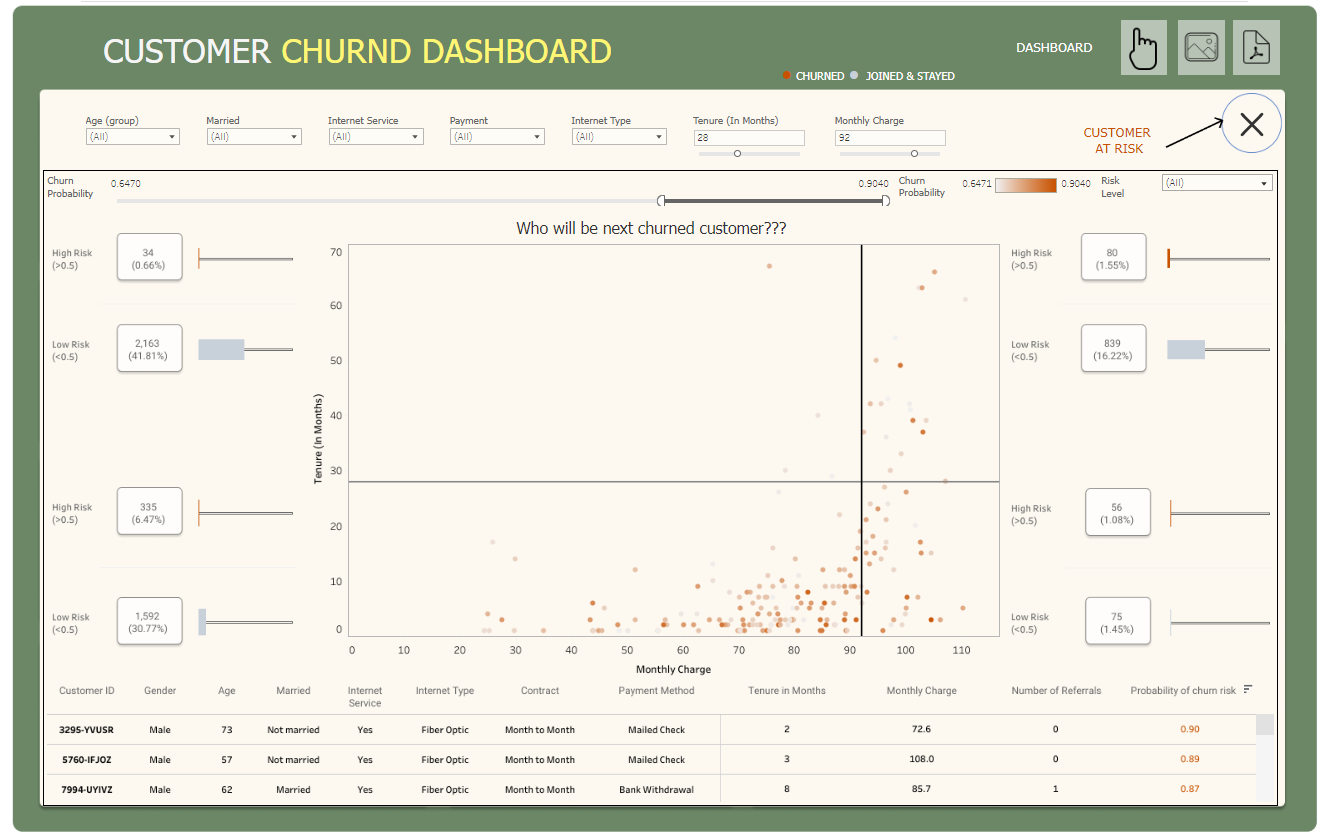Image resolution: width=1328 pixels, height=835 pixels.
Task: Toggle the High Risk card showing 80 customers
Action: 1113,257
